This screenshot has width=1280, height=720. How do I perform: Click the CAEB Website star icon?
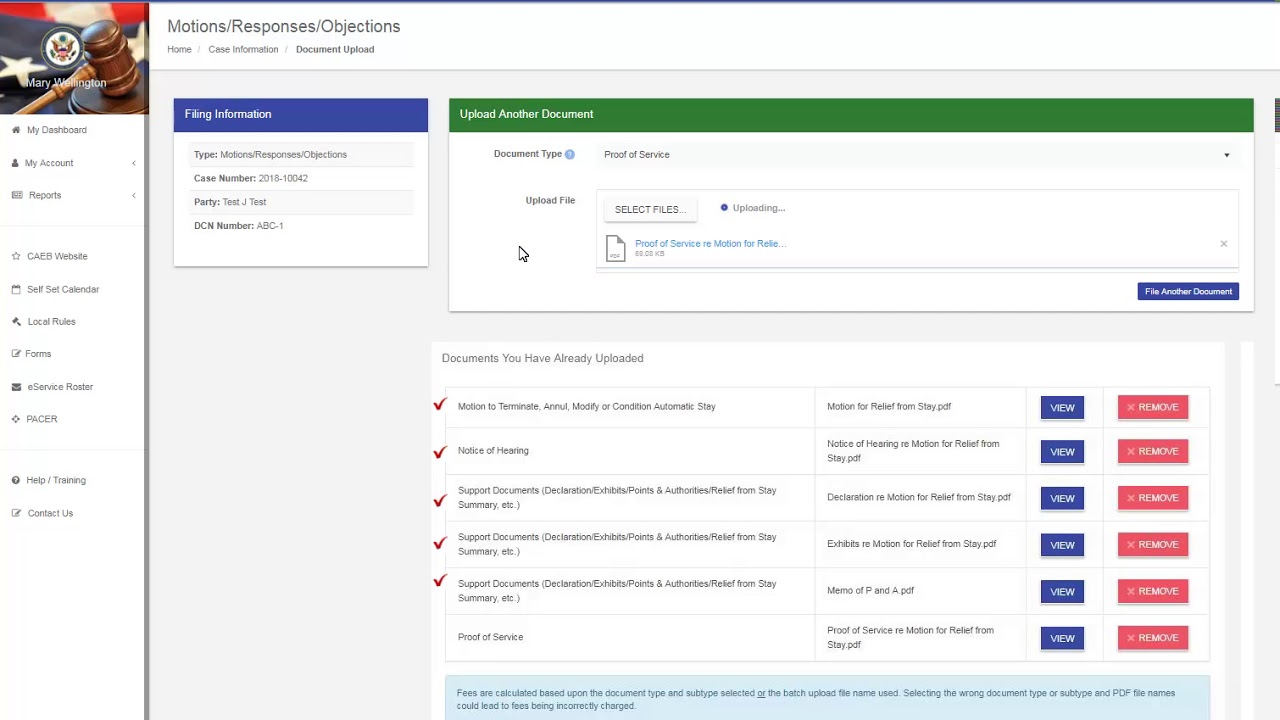coord(16,256)
